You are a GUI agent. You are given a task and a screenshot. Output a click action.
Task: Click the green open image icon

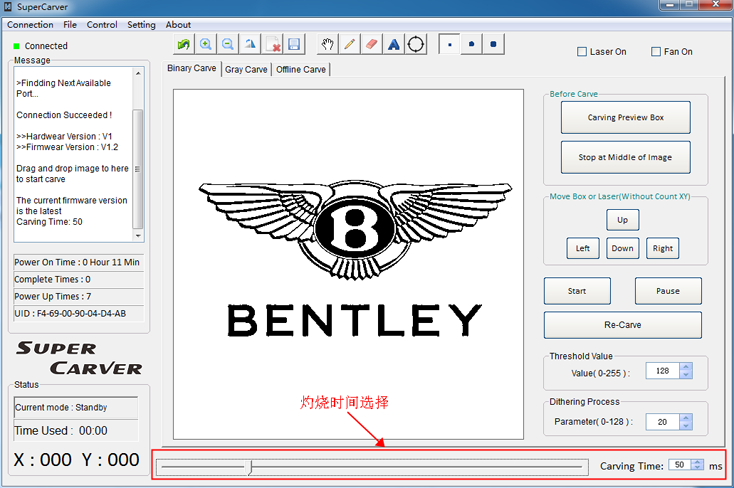(x=184, y=44)
